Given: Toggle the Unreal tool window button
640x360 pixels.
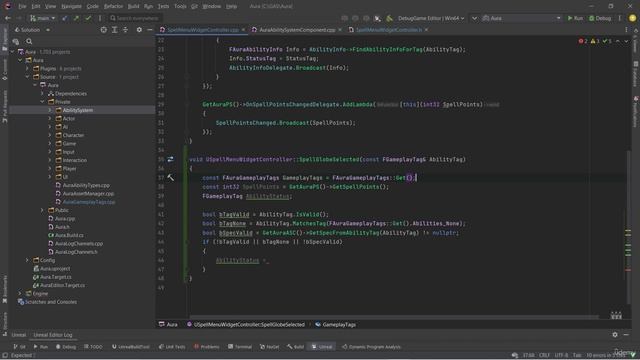Looking at the screenshot, I should click(322, 347).
